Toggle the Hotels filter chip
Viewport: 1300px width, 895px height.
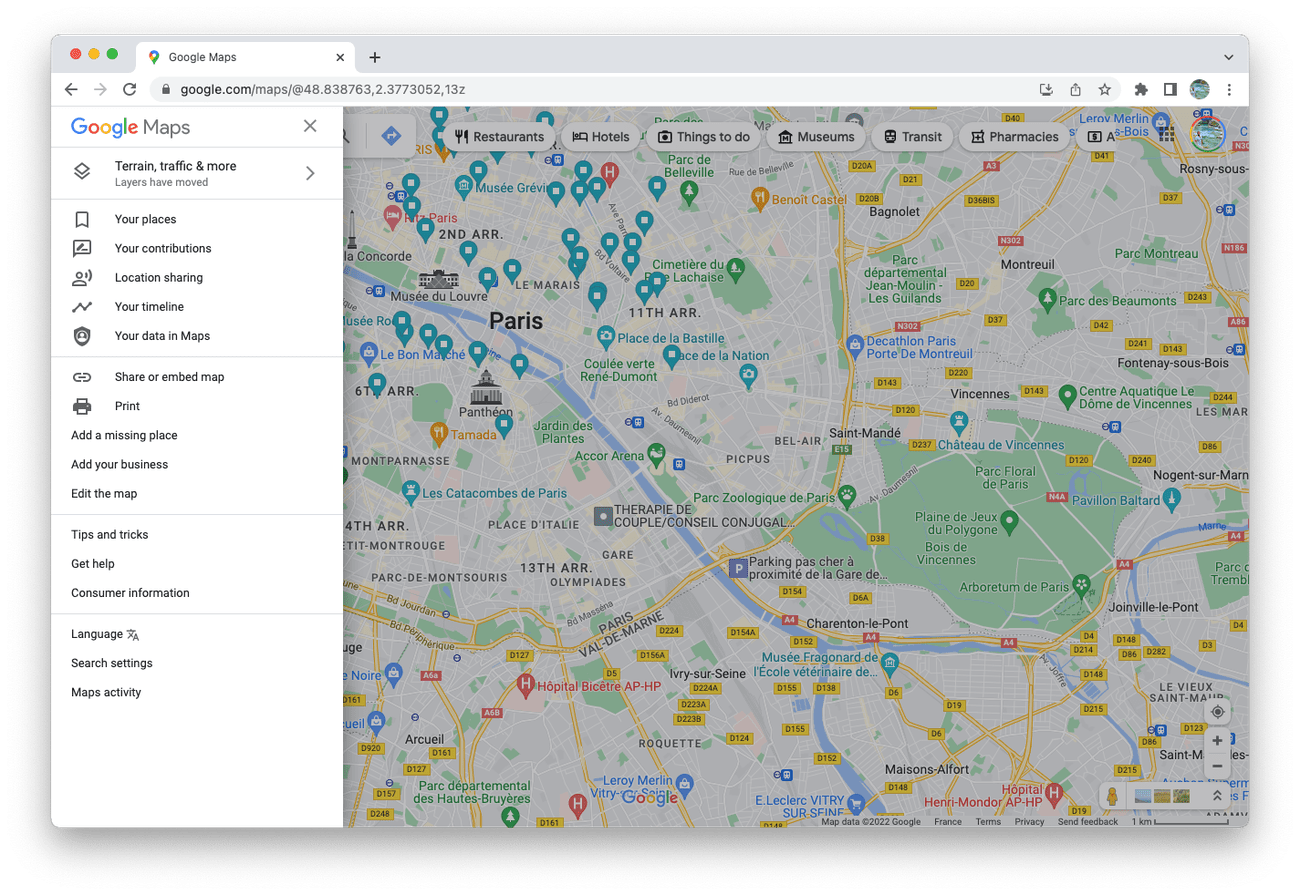pos(600,136)
